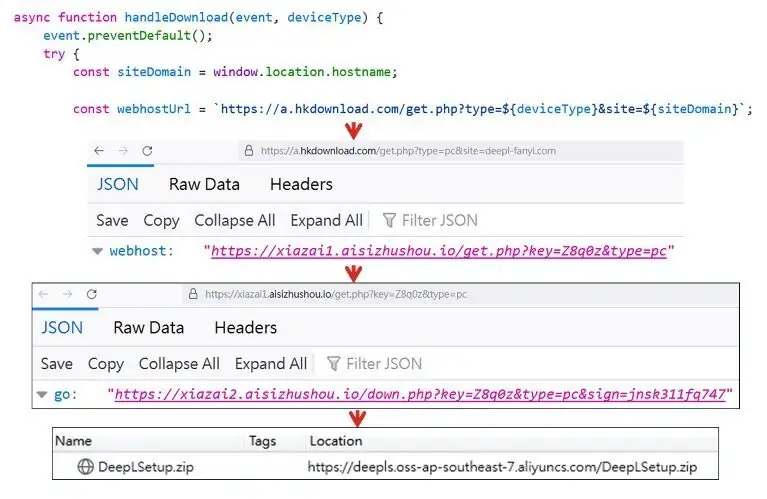
Task: Click padlock icon beside hkdownload.com URL
Action: pyautogui.click(x=249, y=151)
